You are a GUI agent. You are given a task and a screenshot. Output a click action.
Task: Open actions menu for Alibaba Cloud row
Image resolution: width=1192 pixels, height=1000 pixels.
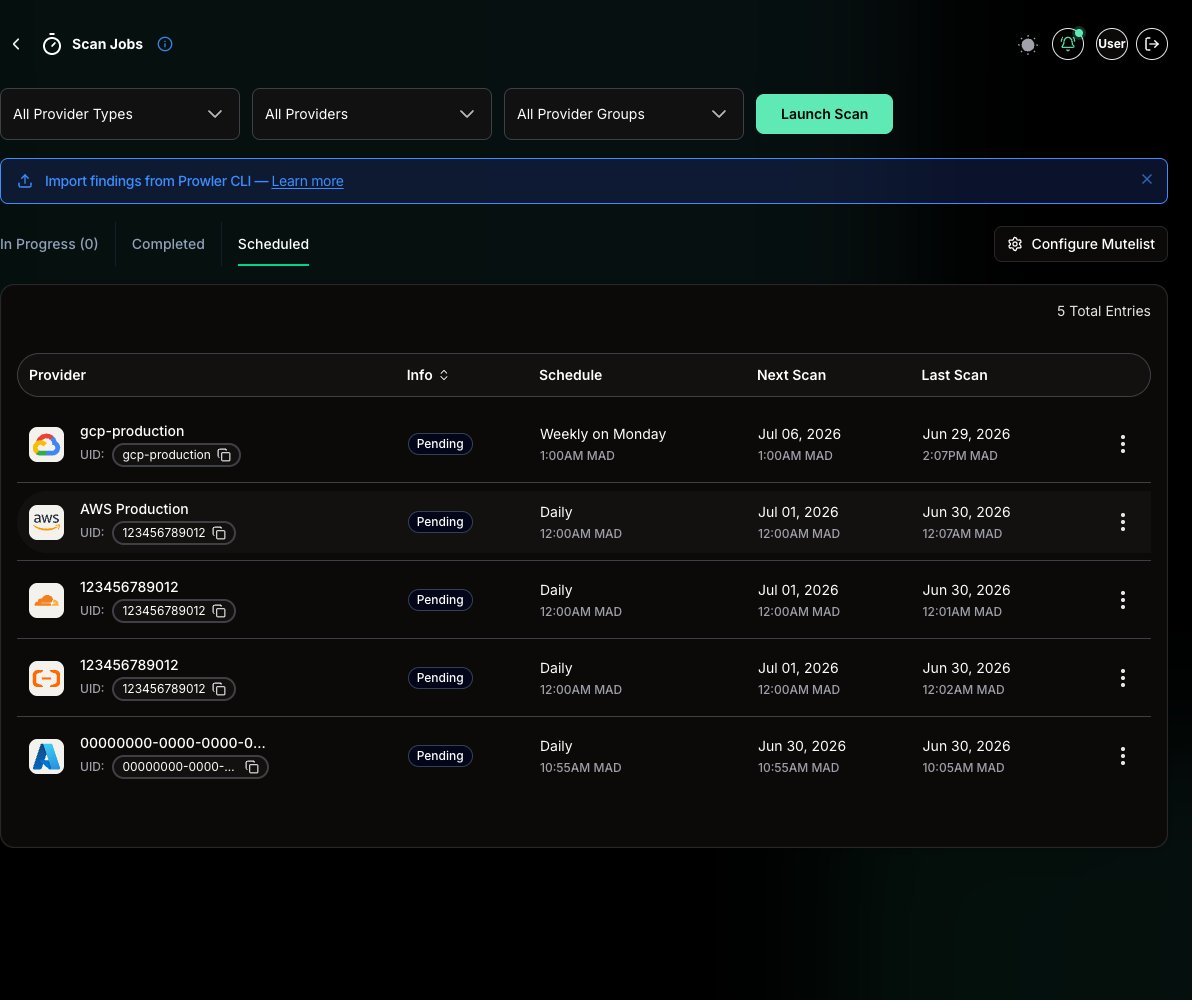point(1123,678)
